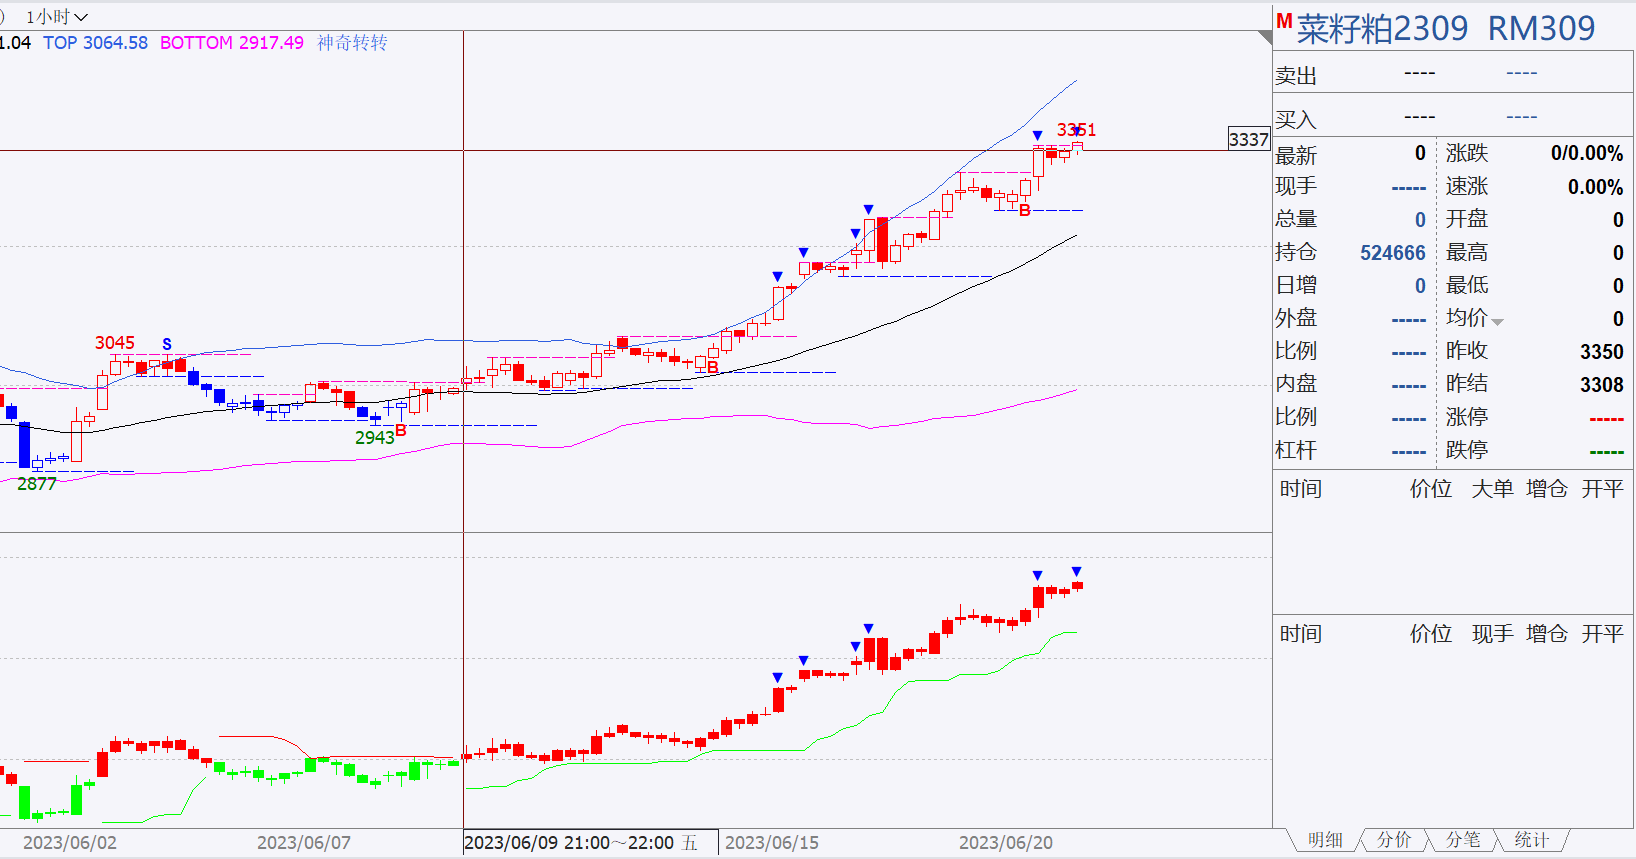Click the 3337 price box on axis
The image size is (1636, 859).
pyautogui.click(x=1249, y=139)
